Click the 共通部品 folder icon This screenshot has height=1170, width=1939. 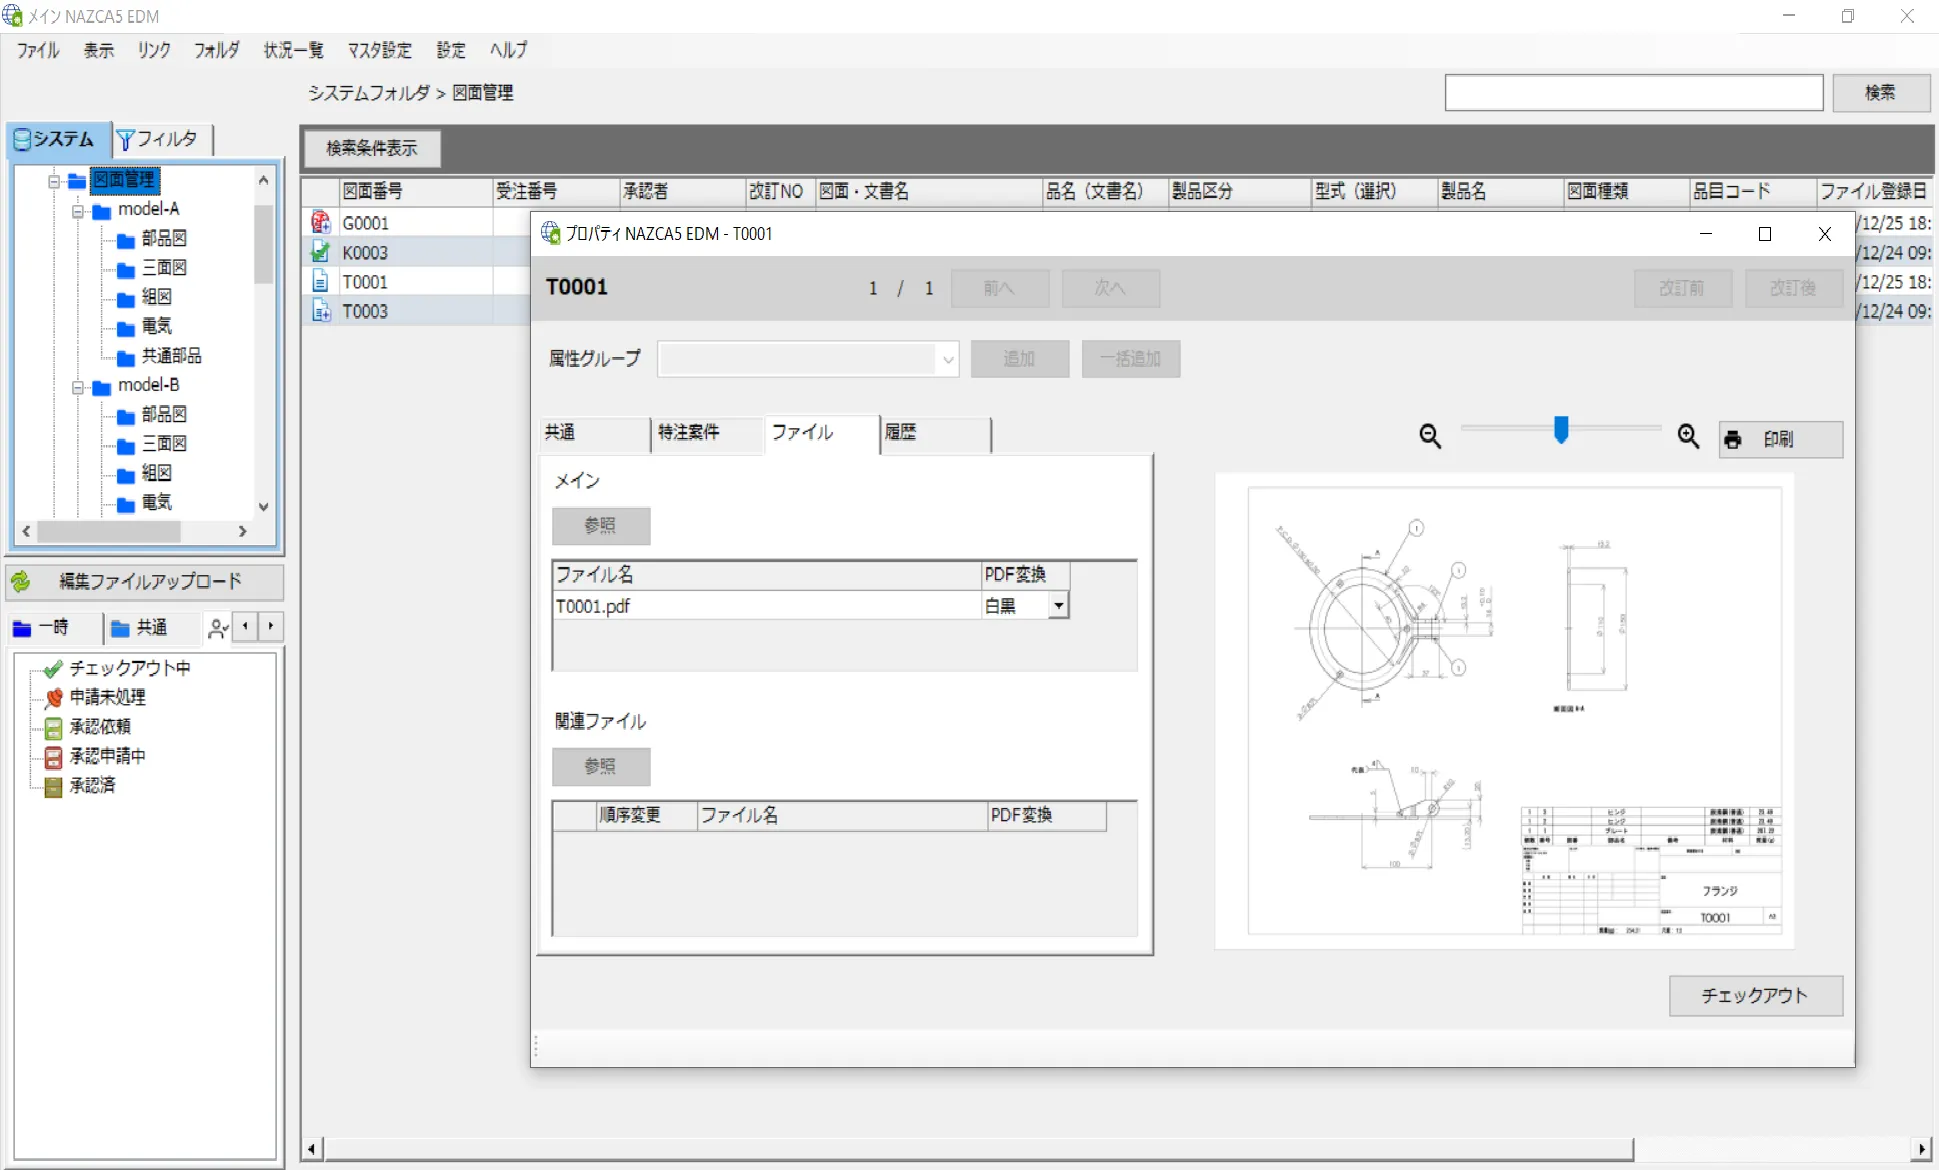126,357
